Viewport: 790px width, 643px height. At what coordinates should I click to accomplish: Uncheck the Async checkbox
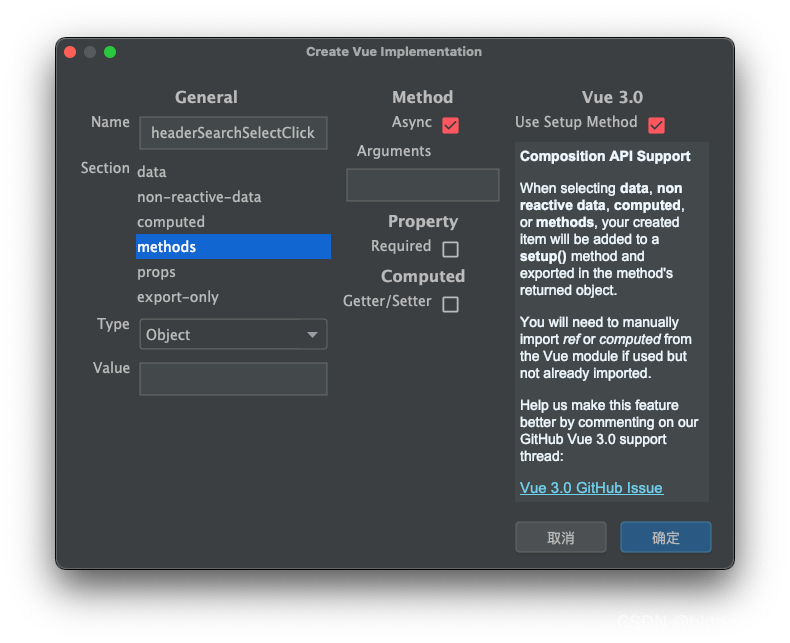pos(450,125)
